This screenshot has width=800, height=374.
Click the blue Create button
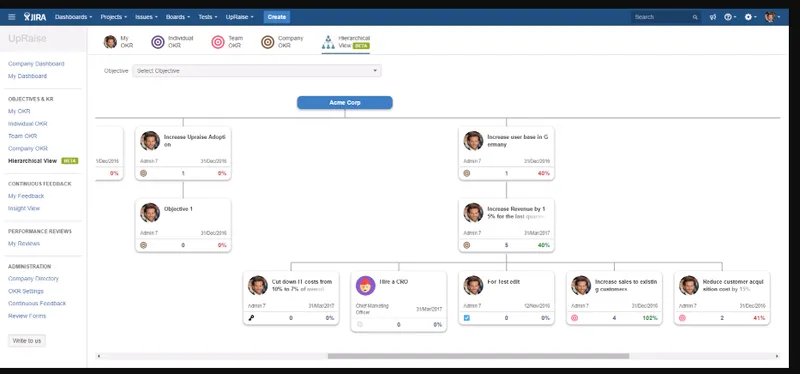pos(277,17)
